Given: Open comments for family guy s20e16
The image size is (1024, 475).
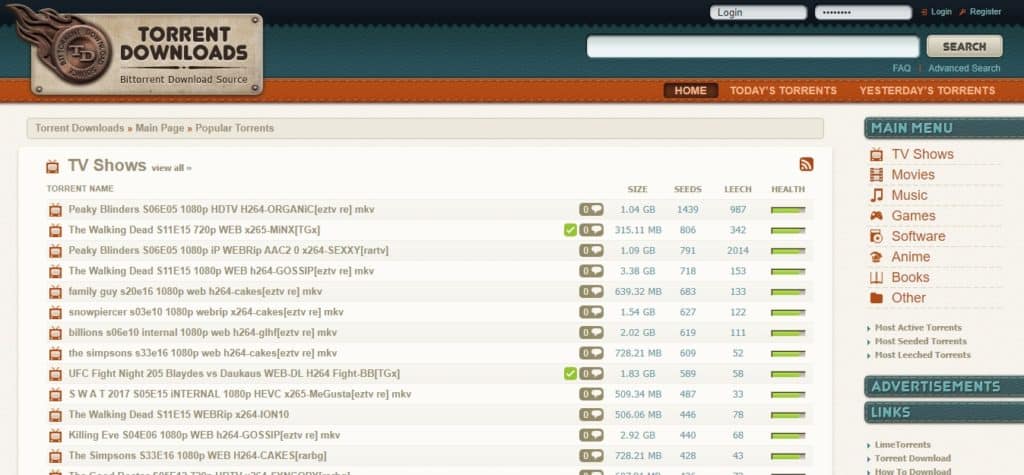Looking at the screenshot, I should click(x=591, y=291).
